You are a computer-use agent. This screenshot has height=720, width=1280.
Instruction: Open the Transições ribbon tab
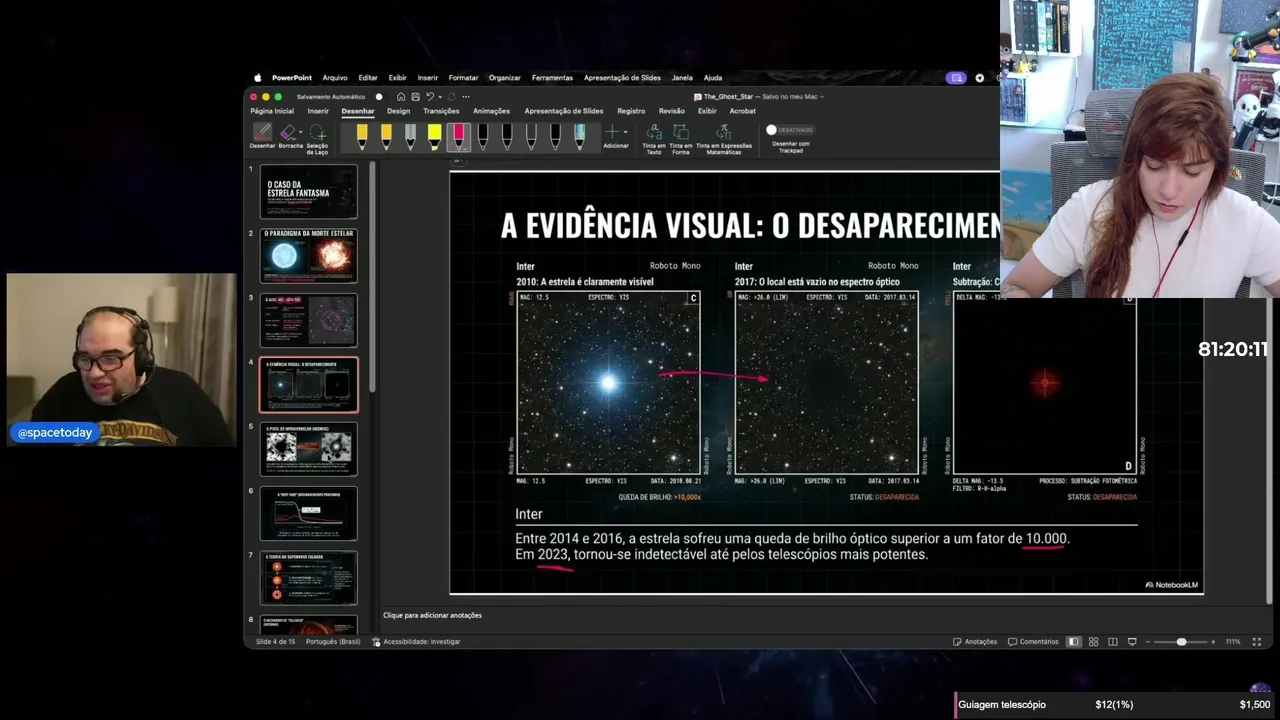pos(441,111)
